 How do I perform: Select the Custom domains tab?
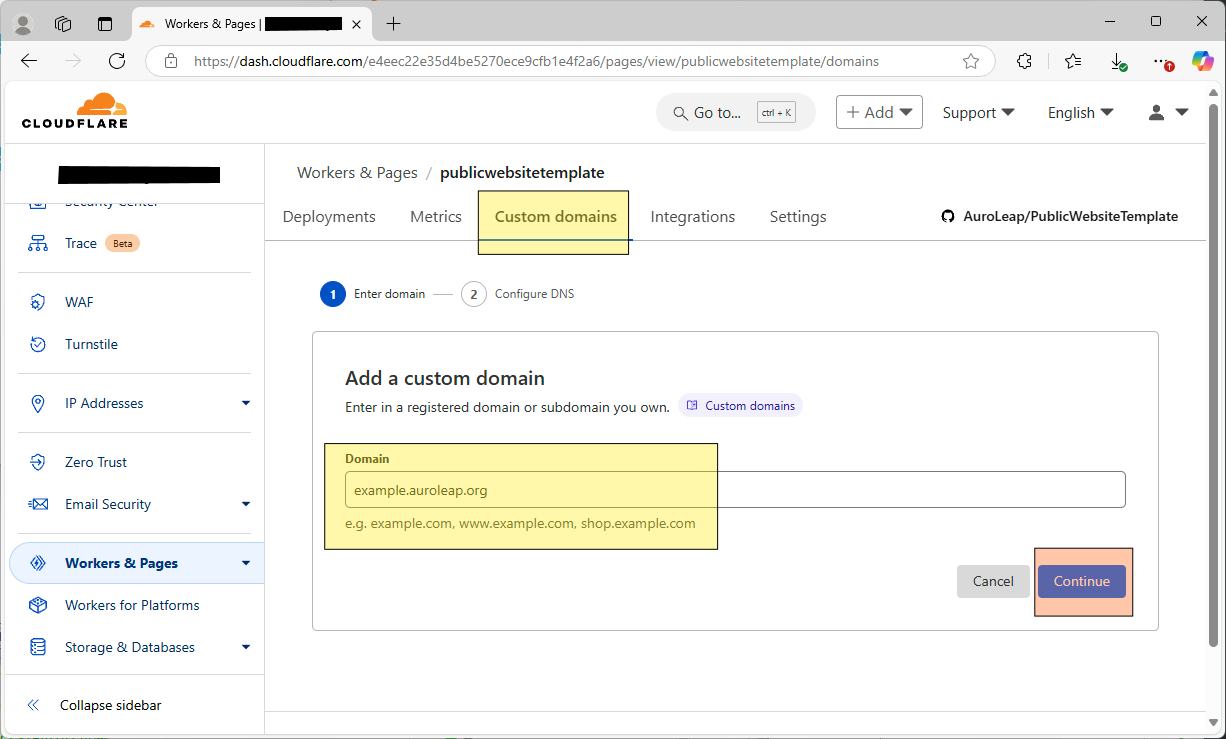pos(556,216)
